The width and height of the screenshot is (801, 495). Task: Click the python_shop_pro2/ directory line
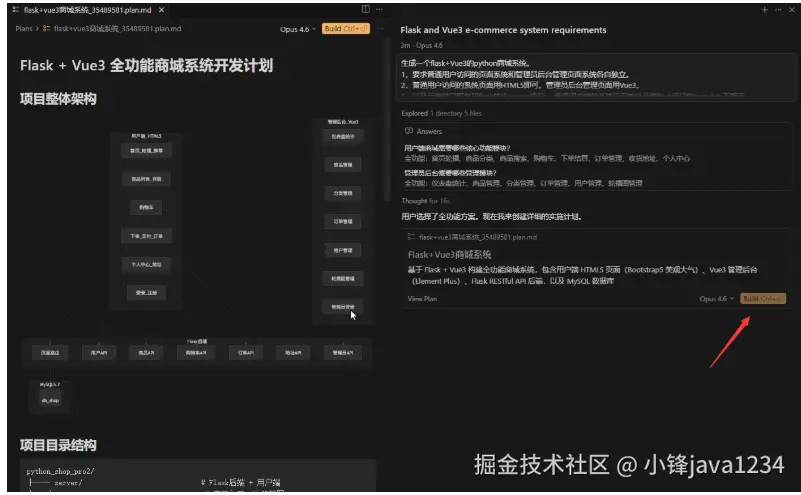click(x=60, y=471)
